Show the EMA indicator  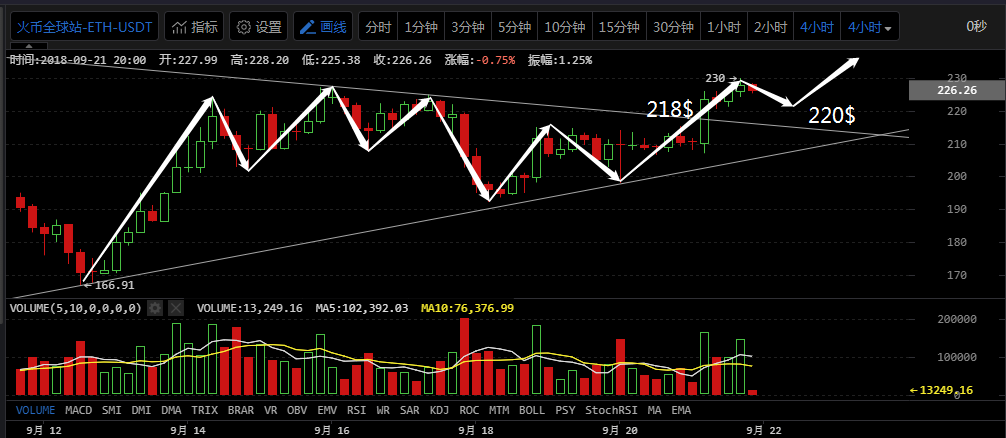point(681,409)
